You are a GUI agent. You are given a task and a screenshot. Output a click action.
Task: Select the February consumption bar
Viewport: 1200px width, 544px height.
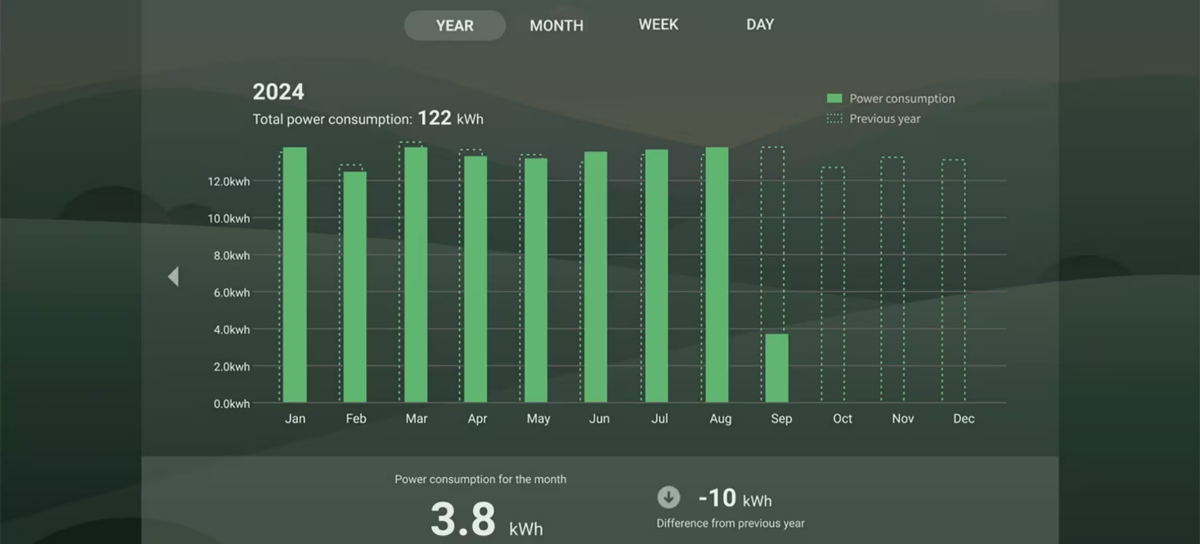(x=355, y=287)
